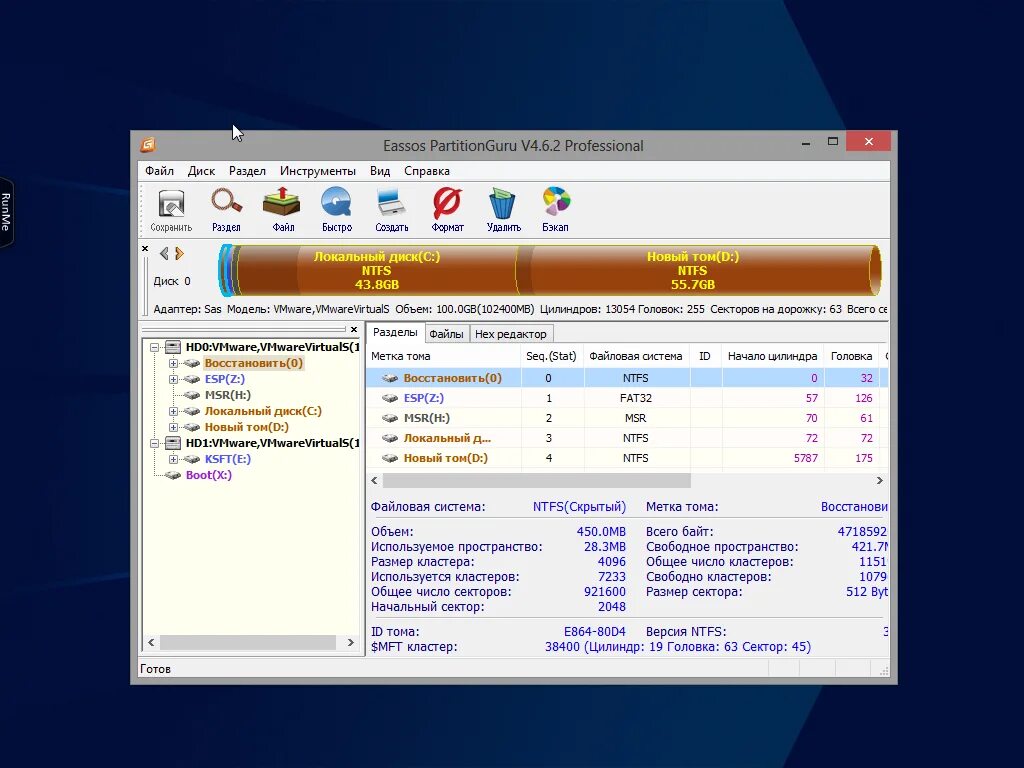Open the Вид menu
The width and height of the screenshot is (1024, 768).
point(379,171)
